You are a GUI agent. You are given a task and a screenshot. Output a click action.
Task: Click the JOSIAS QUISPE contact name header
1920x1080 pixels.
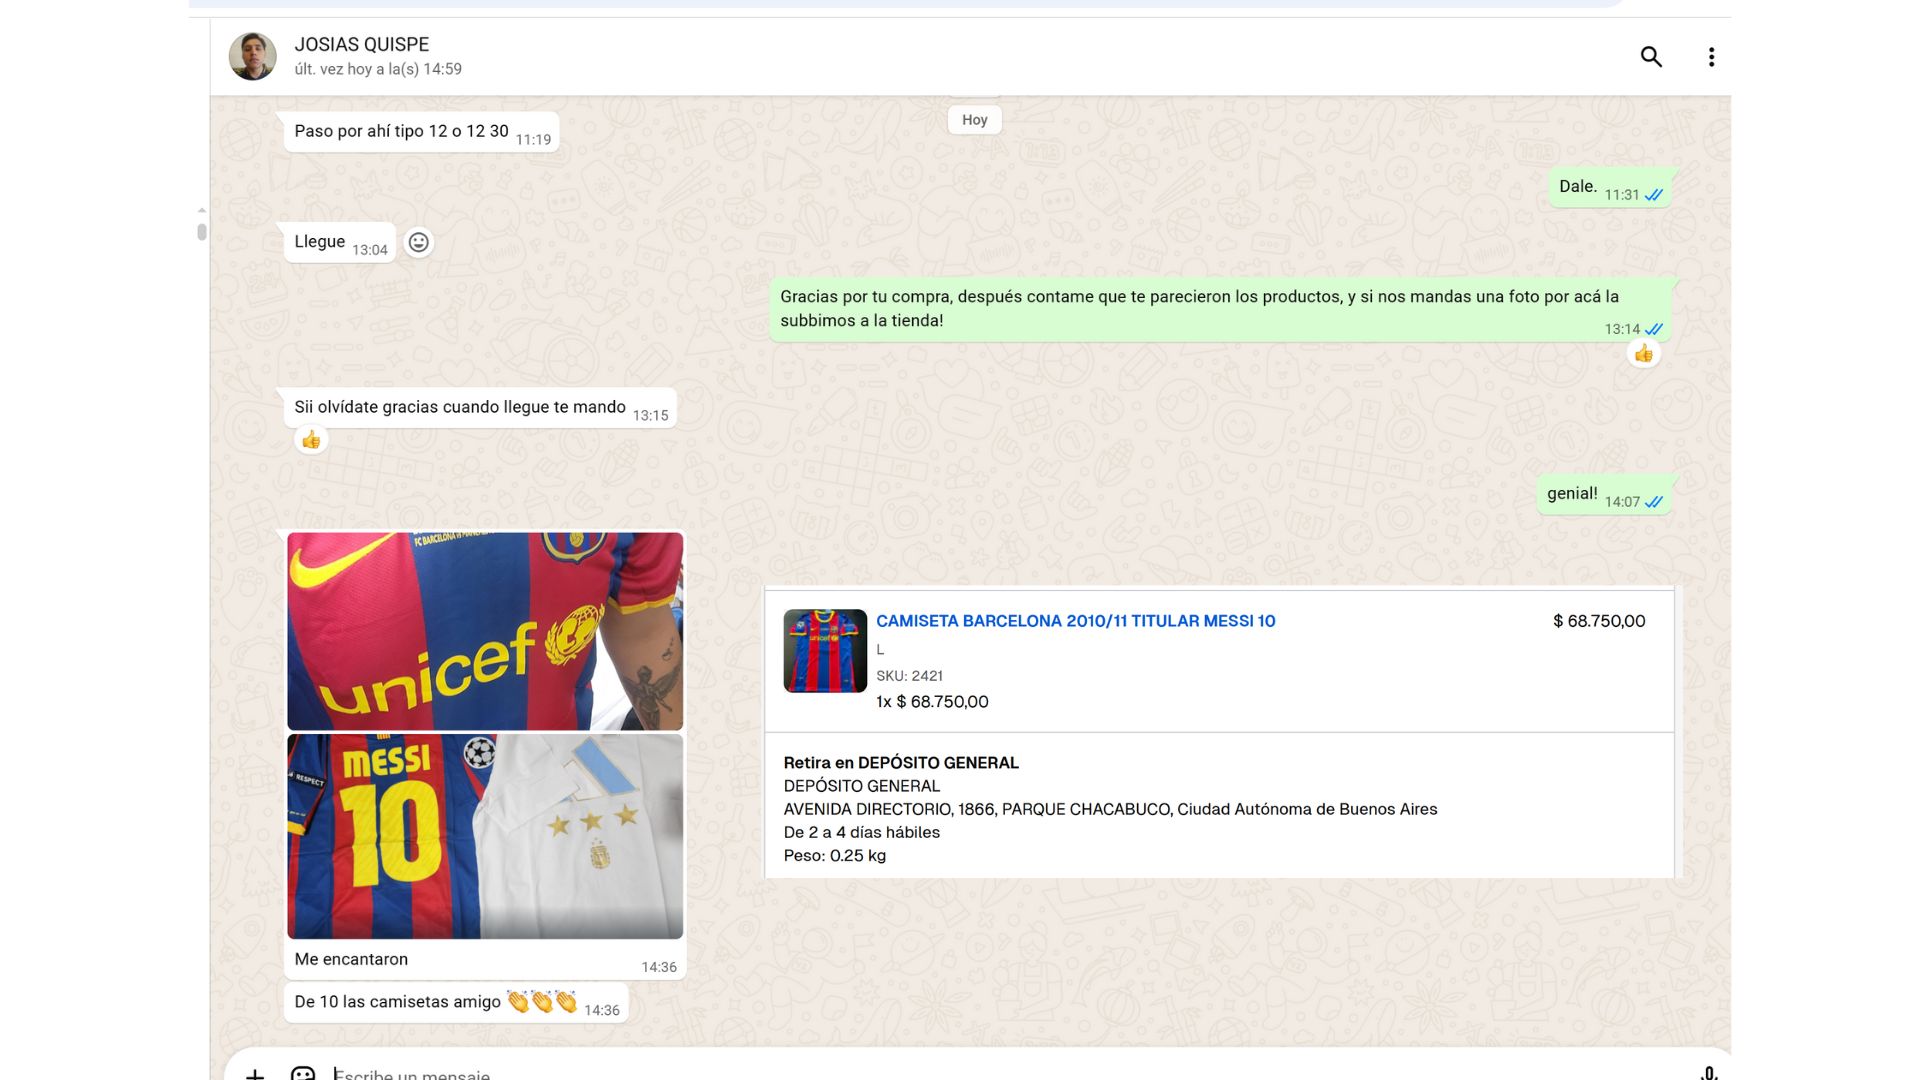361,44
